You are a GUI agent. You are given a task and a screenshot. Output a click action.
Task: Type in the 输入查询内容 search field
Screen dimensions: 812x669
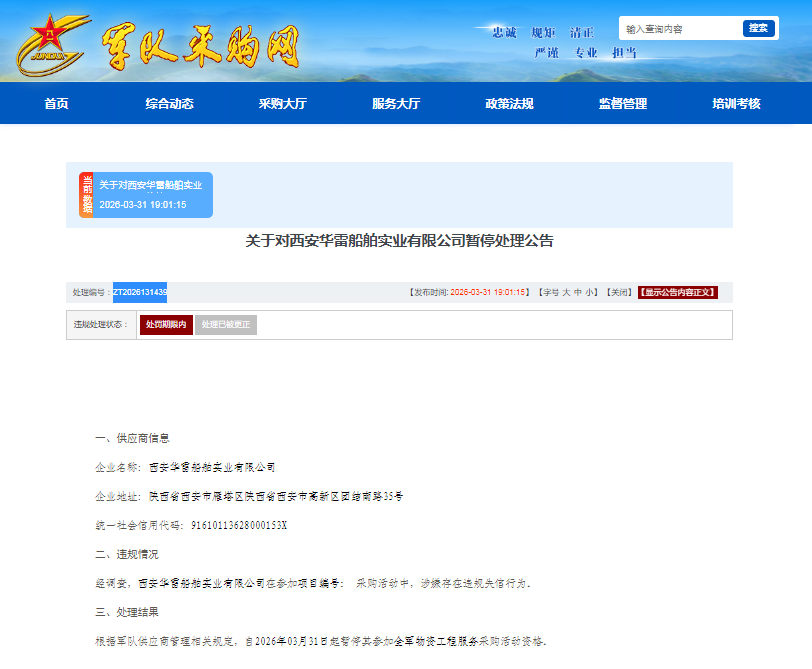tap(680, 29)
